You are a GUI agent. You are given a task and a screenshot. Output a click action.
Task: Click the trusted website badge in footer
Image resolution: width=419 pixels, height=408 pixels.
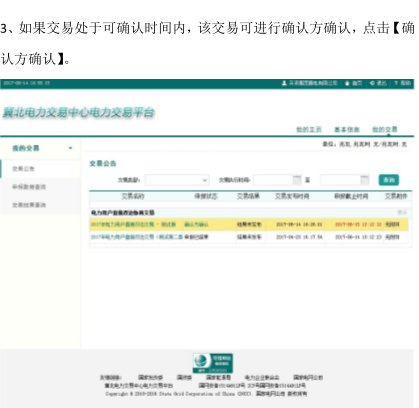click(213, 363)
